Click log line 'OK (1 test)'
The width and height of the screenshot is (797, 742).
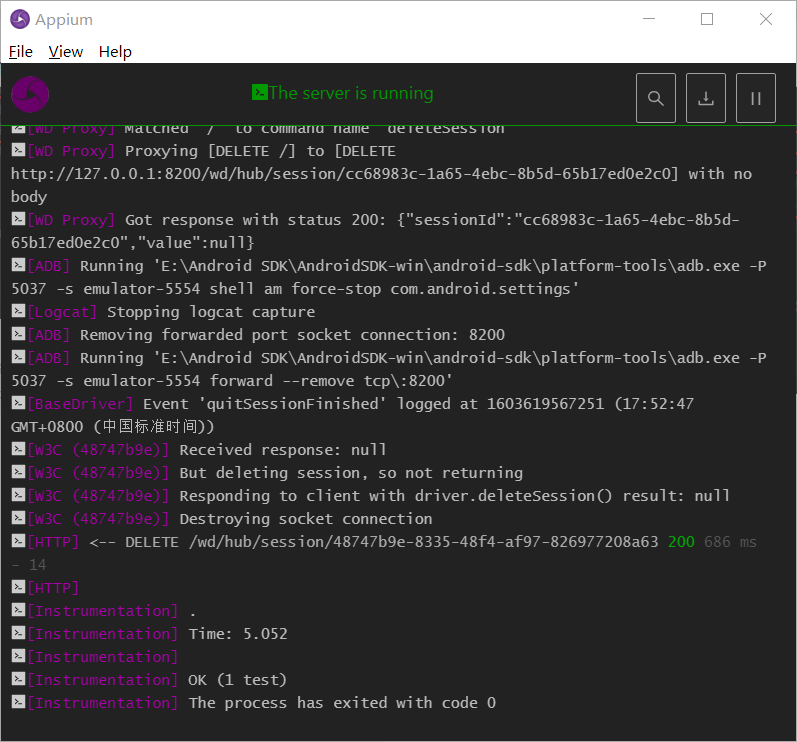[x=237, y=680]
